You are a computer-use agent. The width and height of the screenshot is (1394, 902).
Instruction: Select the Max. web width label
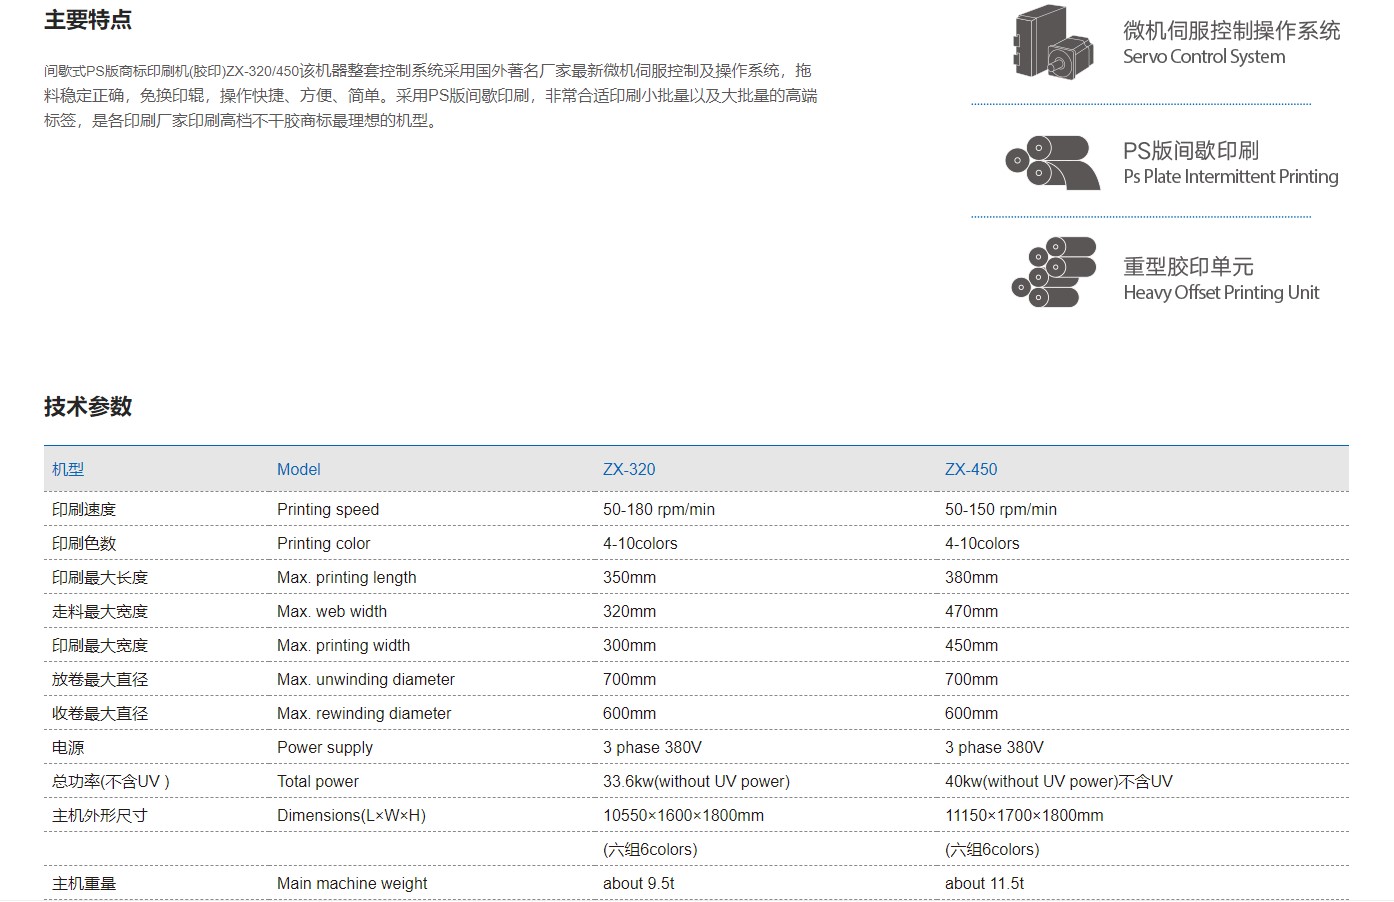point(332,611)
